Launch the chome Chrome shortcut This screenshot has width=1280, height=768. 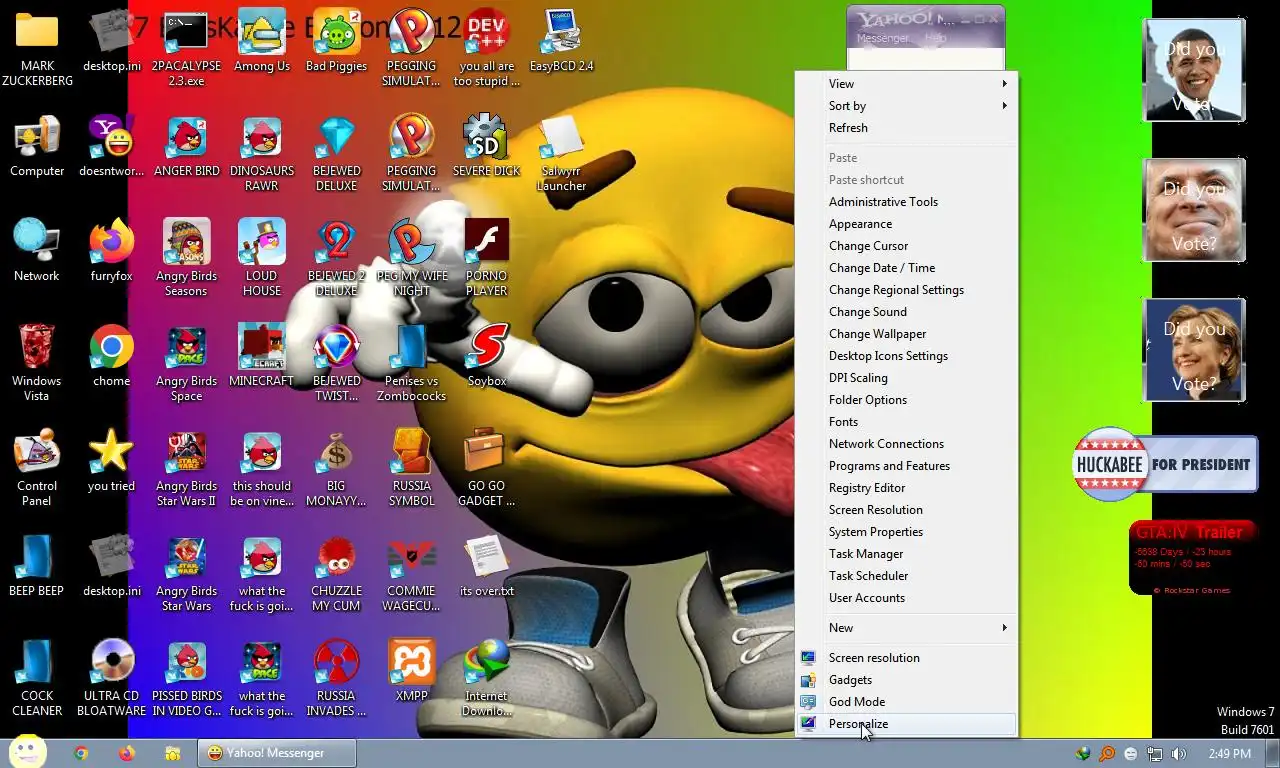pos(111,357)
